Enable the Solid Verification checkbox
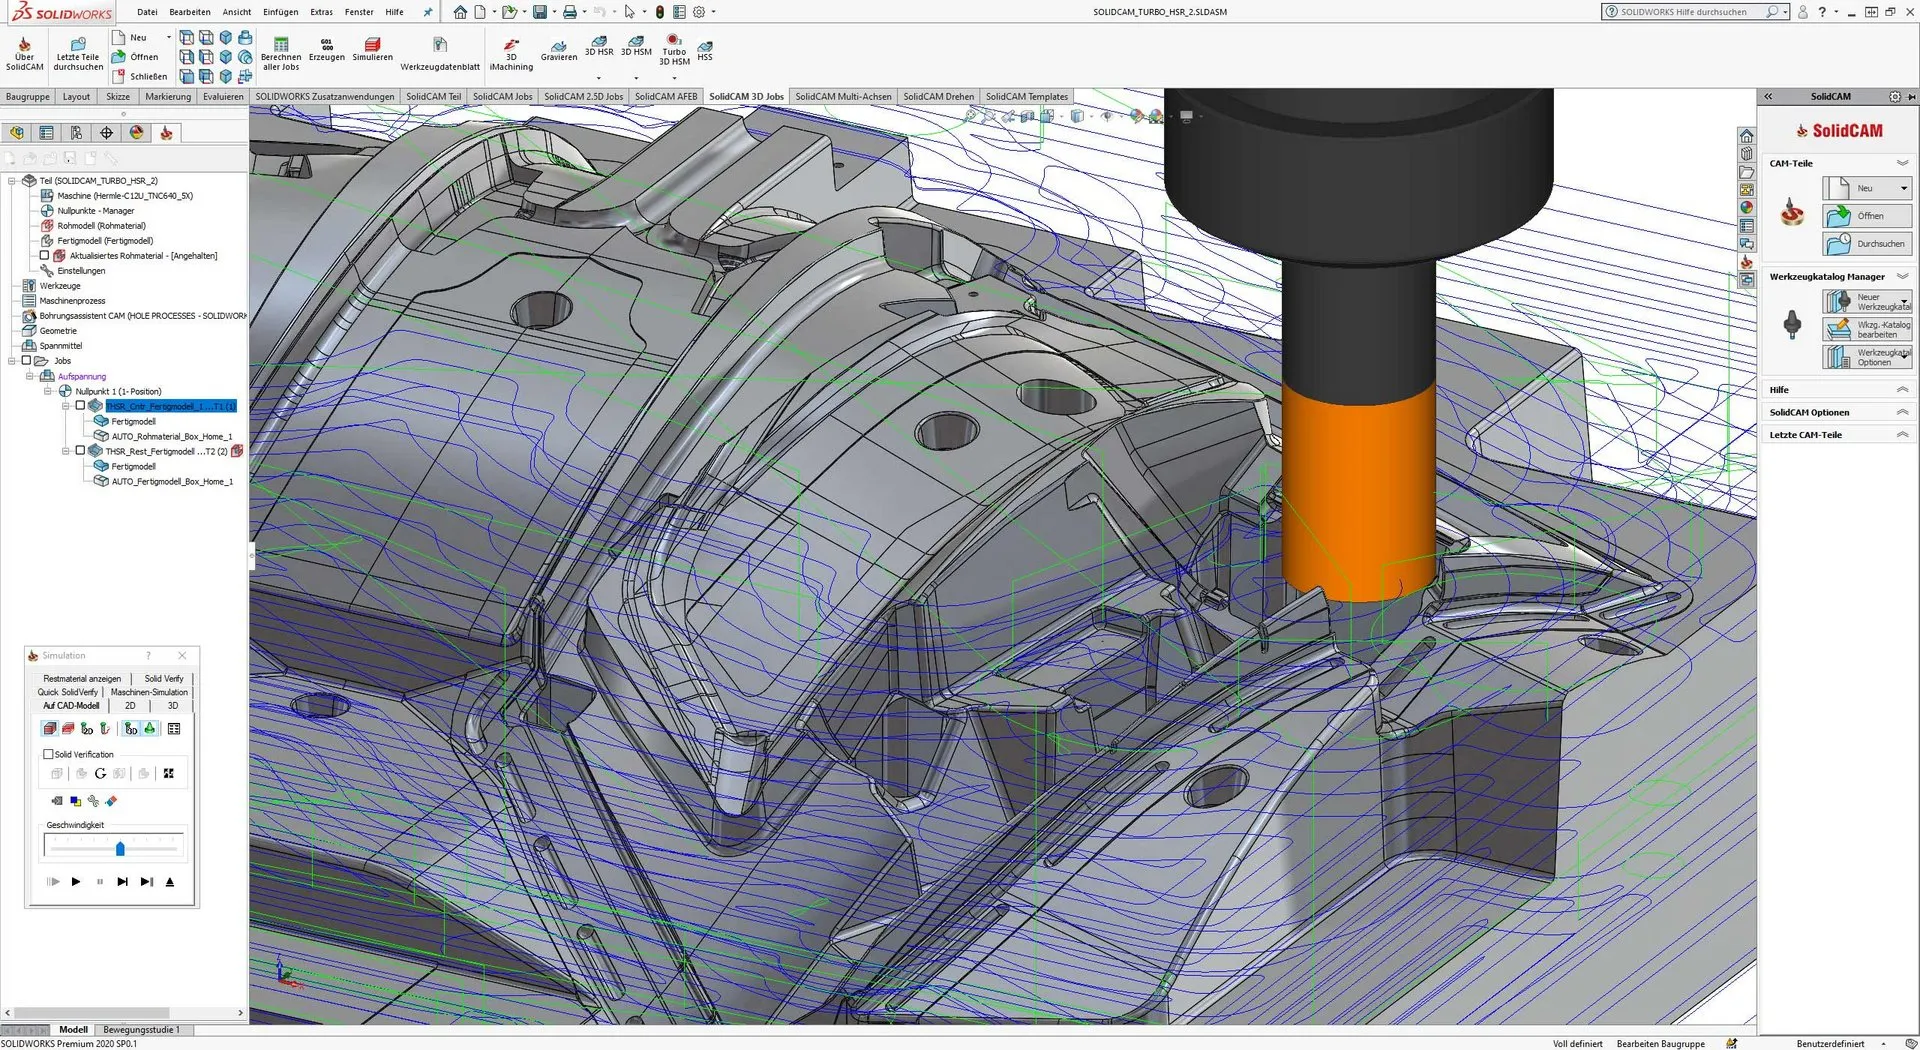This screenshot has width=1920, height=1050. 48,754
